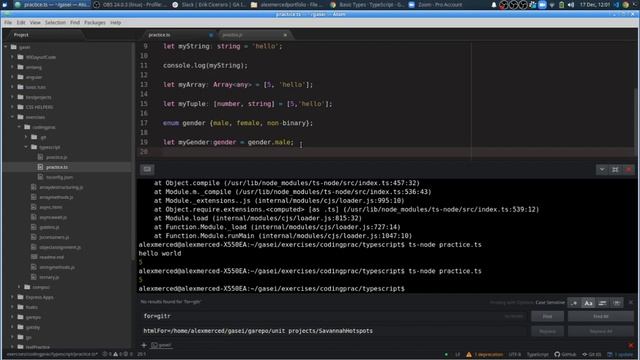Image resolution: width=640 pixels, height=360 pixels.
Task: Click the UTF-8 encoding in status bar
Action: point(514,354)
